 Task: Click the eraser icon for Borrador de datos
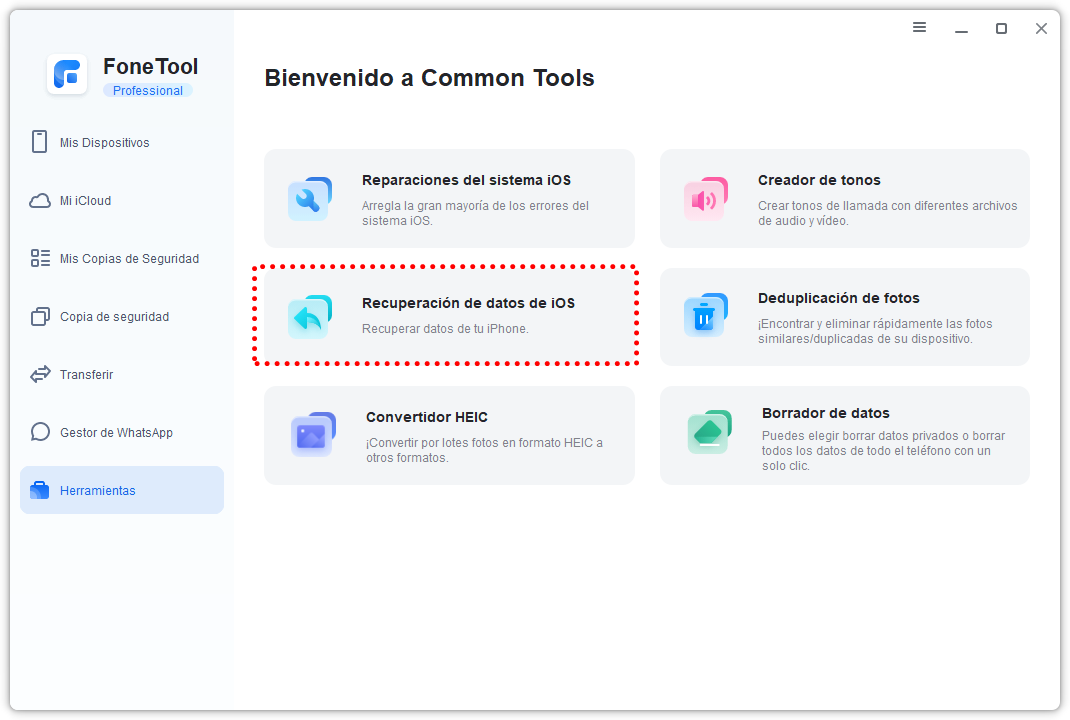point(708,432)
